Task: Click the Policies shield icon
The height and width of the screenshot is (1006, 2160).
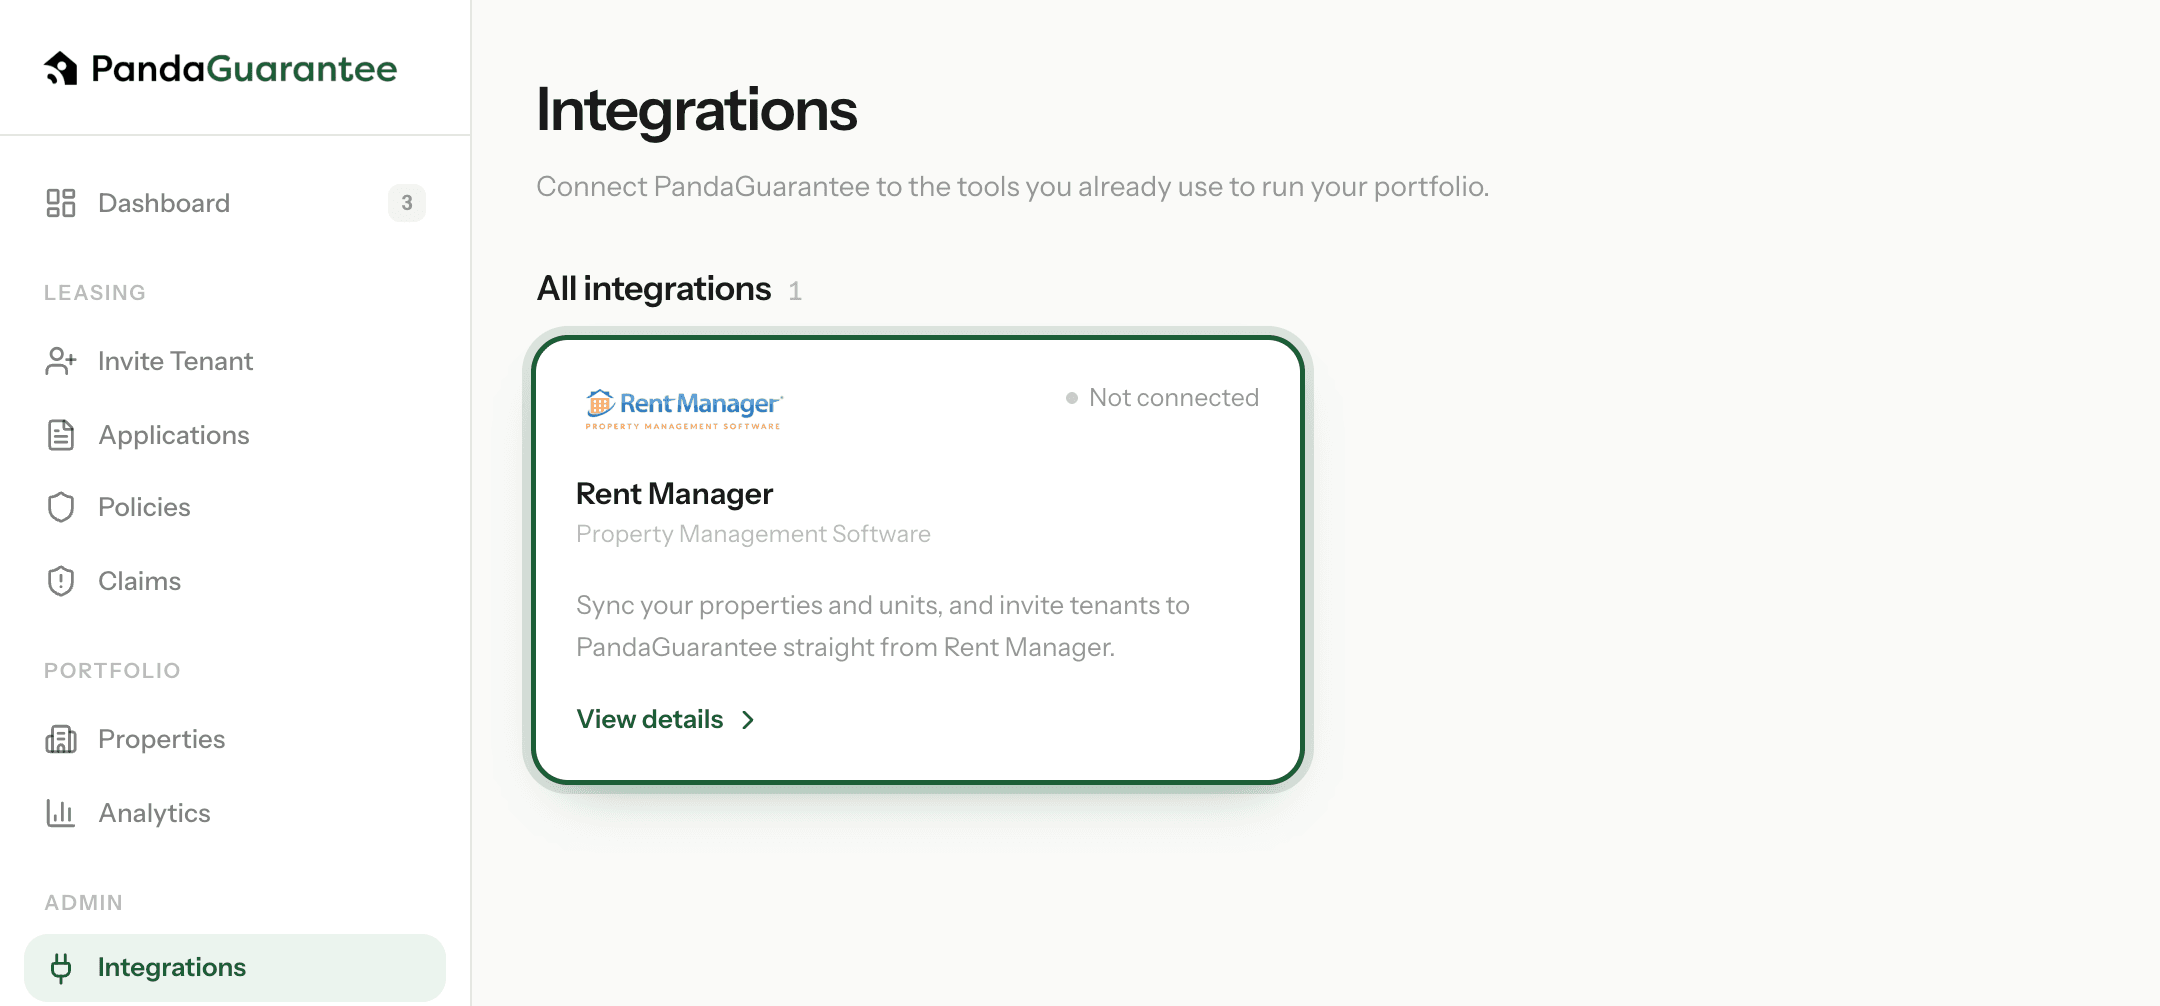Action: [x=61, y=507]
